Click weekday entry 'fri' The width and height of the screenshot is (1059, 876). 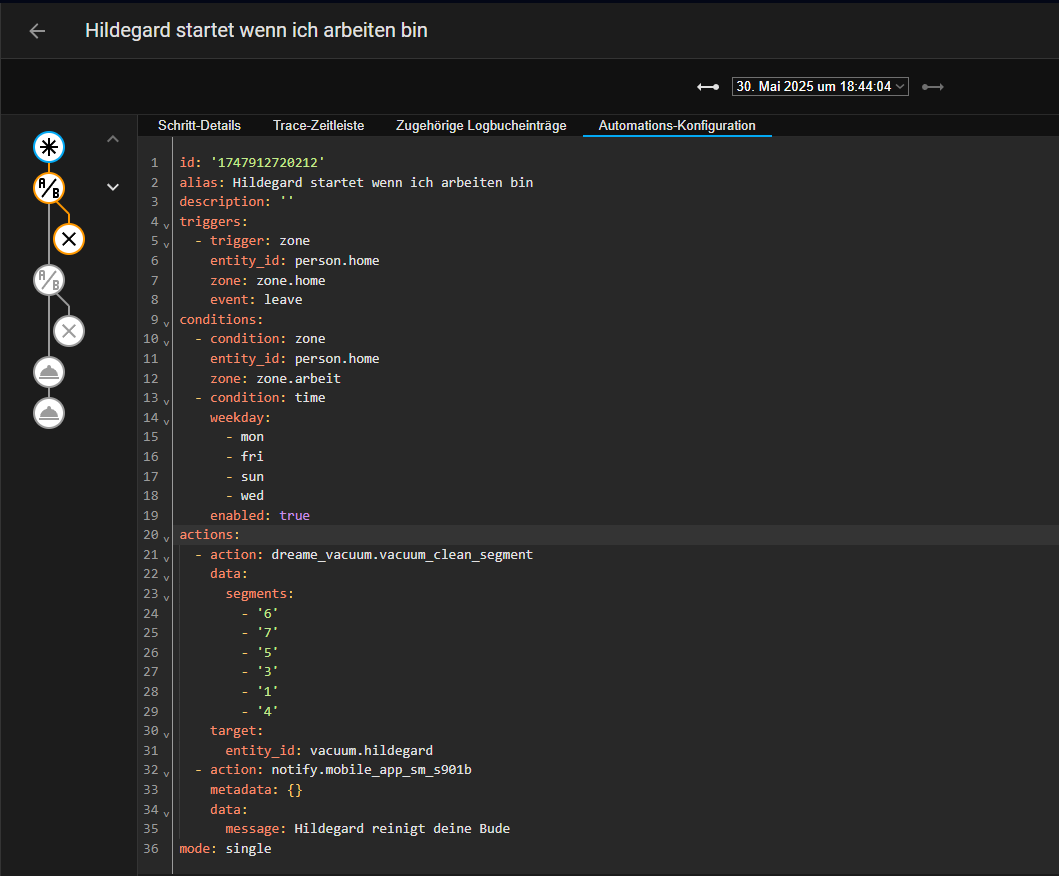coord(252,457)
